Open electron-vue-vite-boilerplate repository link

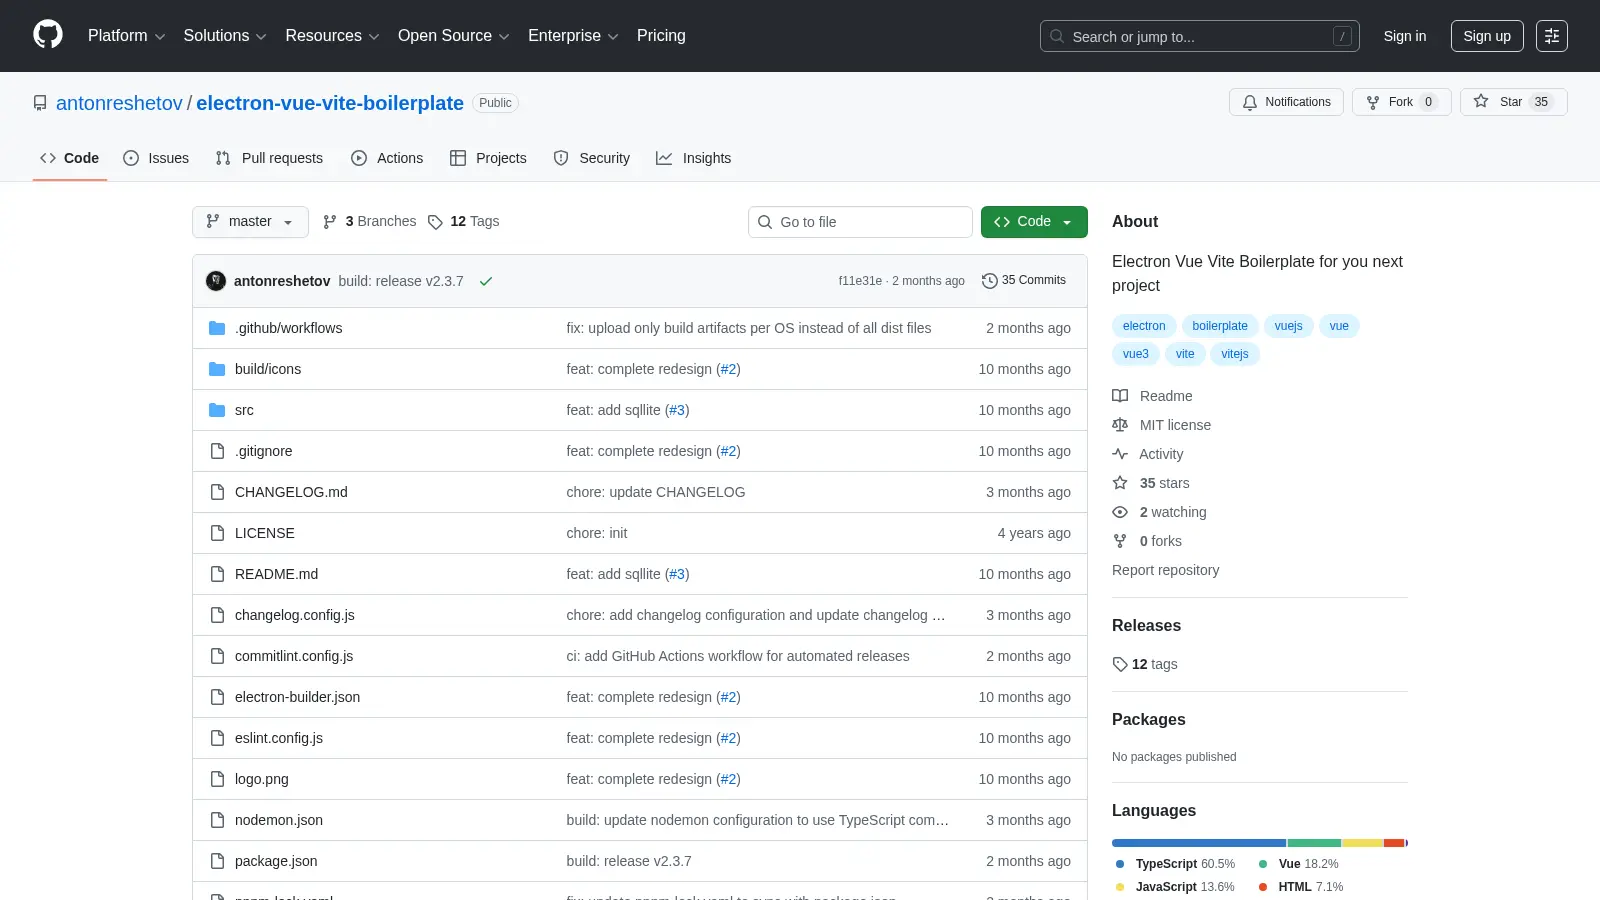[x=330, y=103]
